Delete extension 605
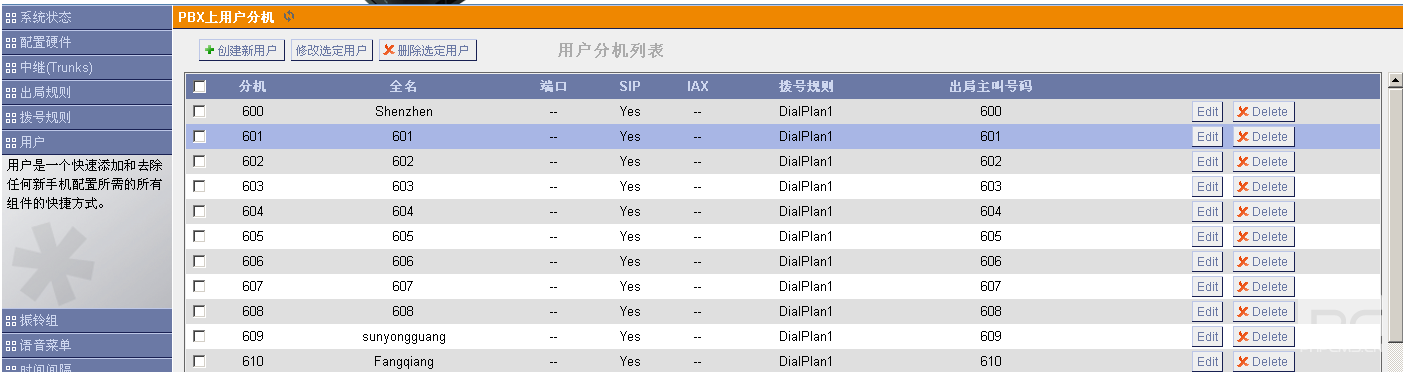1403x372 pixels. (1263, 236)
